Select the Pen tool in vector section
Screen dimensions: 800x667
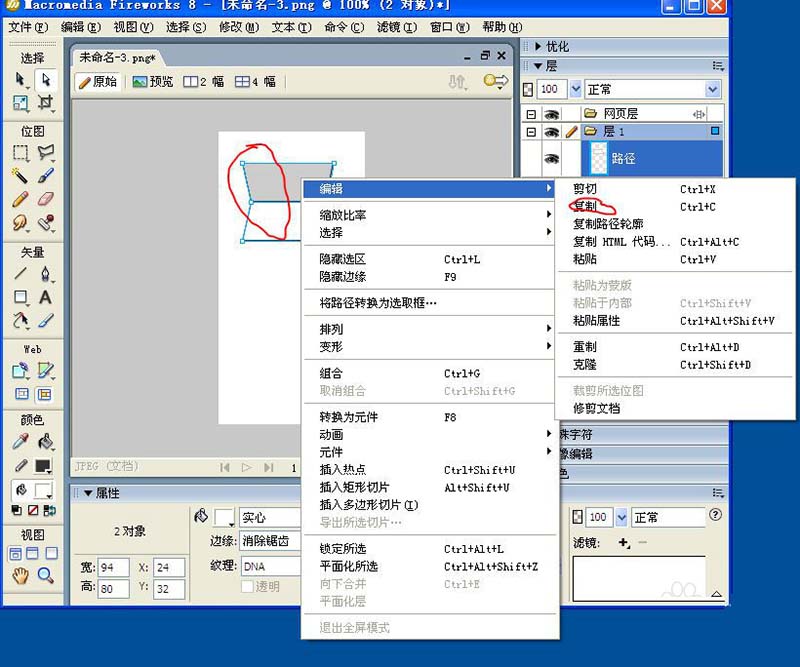tap(46, 274)
